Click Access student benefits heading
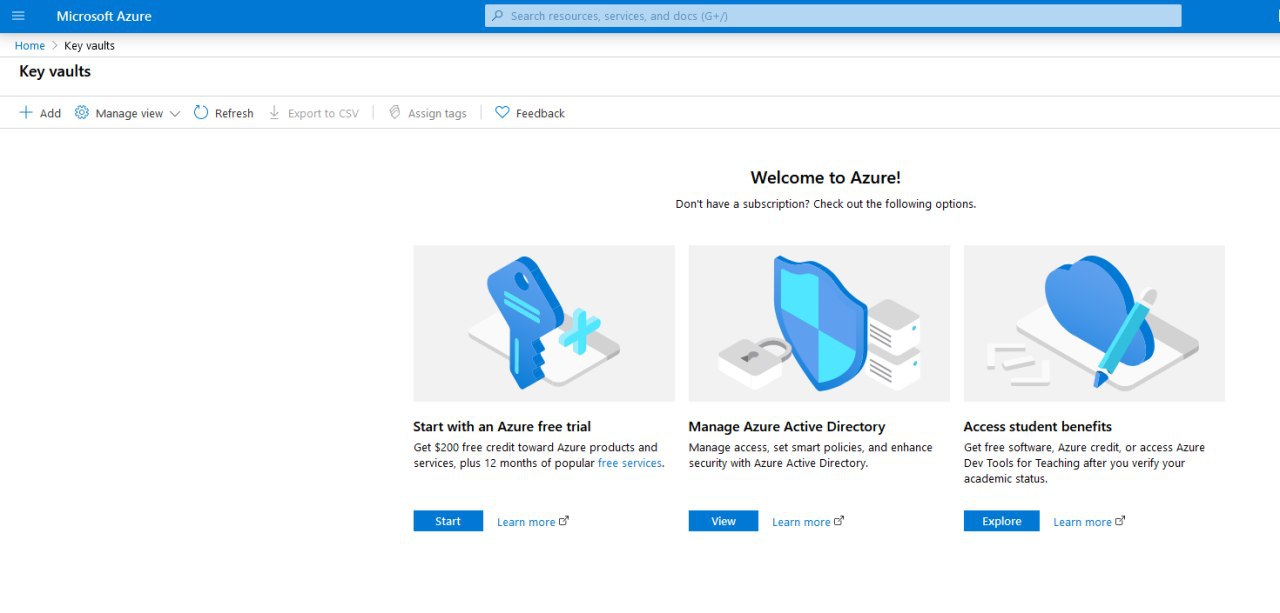The height and width of the screenshot is (613, 1280). 1038,427
